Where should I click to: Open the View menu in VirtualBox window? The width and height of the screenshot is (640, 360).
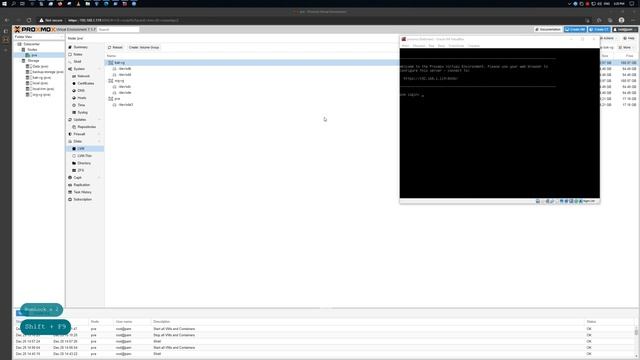[x=431, y=46]
